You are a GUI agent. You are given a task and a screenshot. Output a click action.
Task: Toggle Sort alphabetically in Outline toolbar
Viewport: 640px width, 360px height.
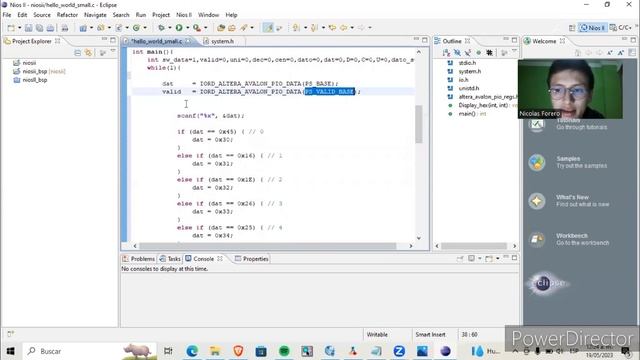pos(446,53)
